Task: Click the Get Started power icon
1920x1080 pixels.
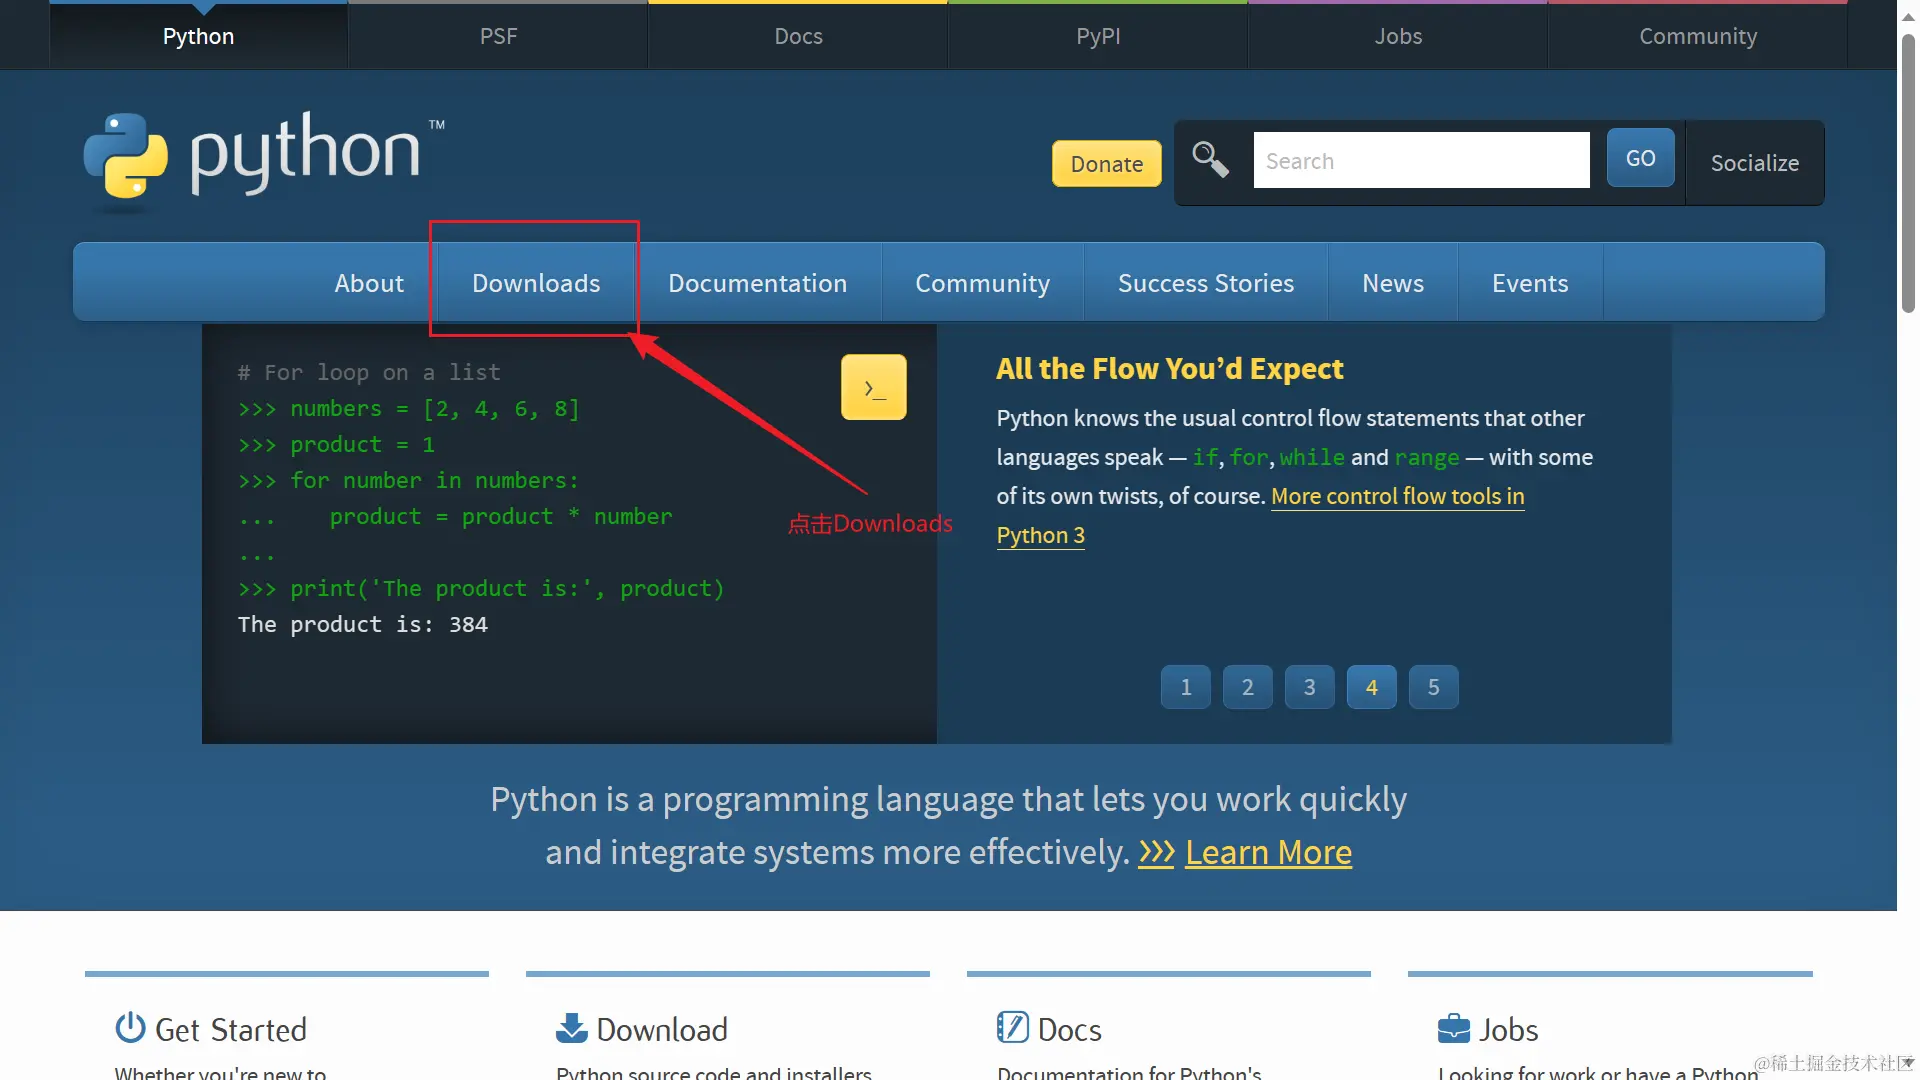Action: click(x=130, y=1028)
